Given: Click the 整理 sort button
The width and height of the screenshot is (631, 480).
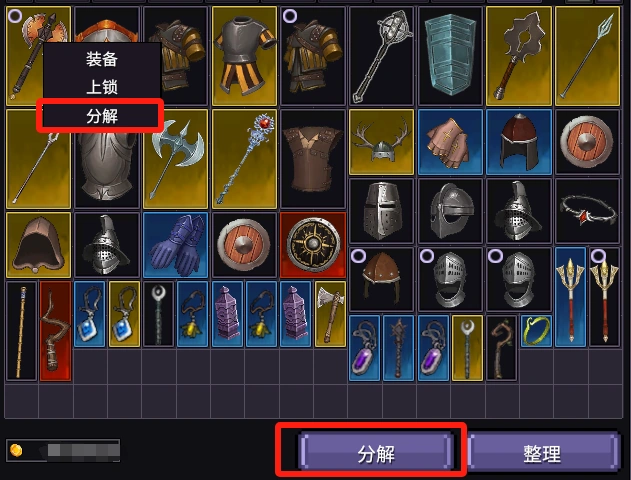Looking at the screenshot, I should tap(542, 453).
